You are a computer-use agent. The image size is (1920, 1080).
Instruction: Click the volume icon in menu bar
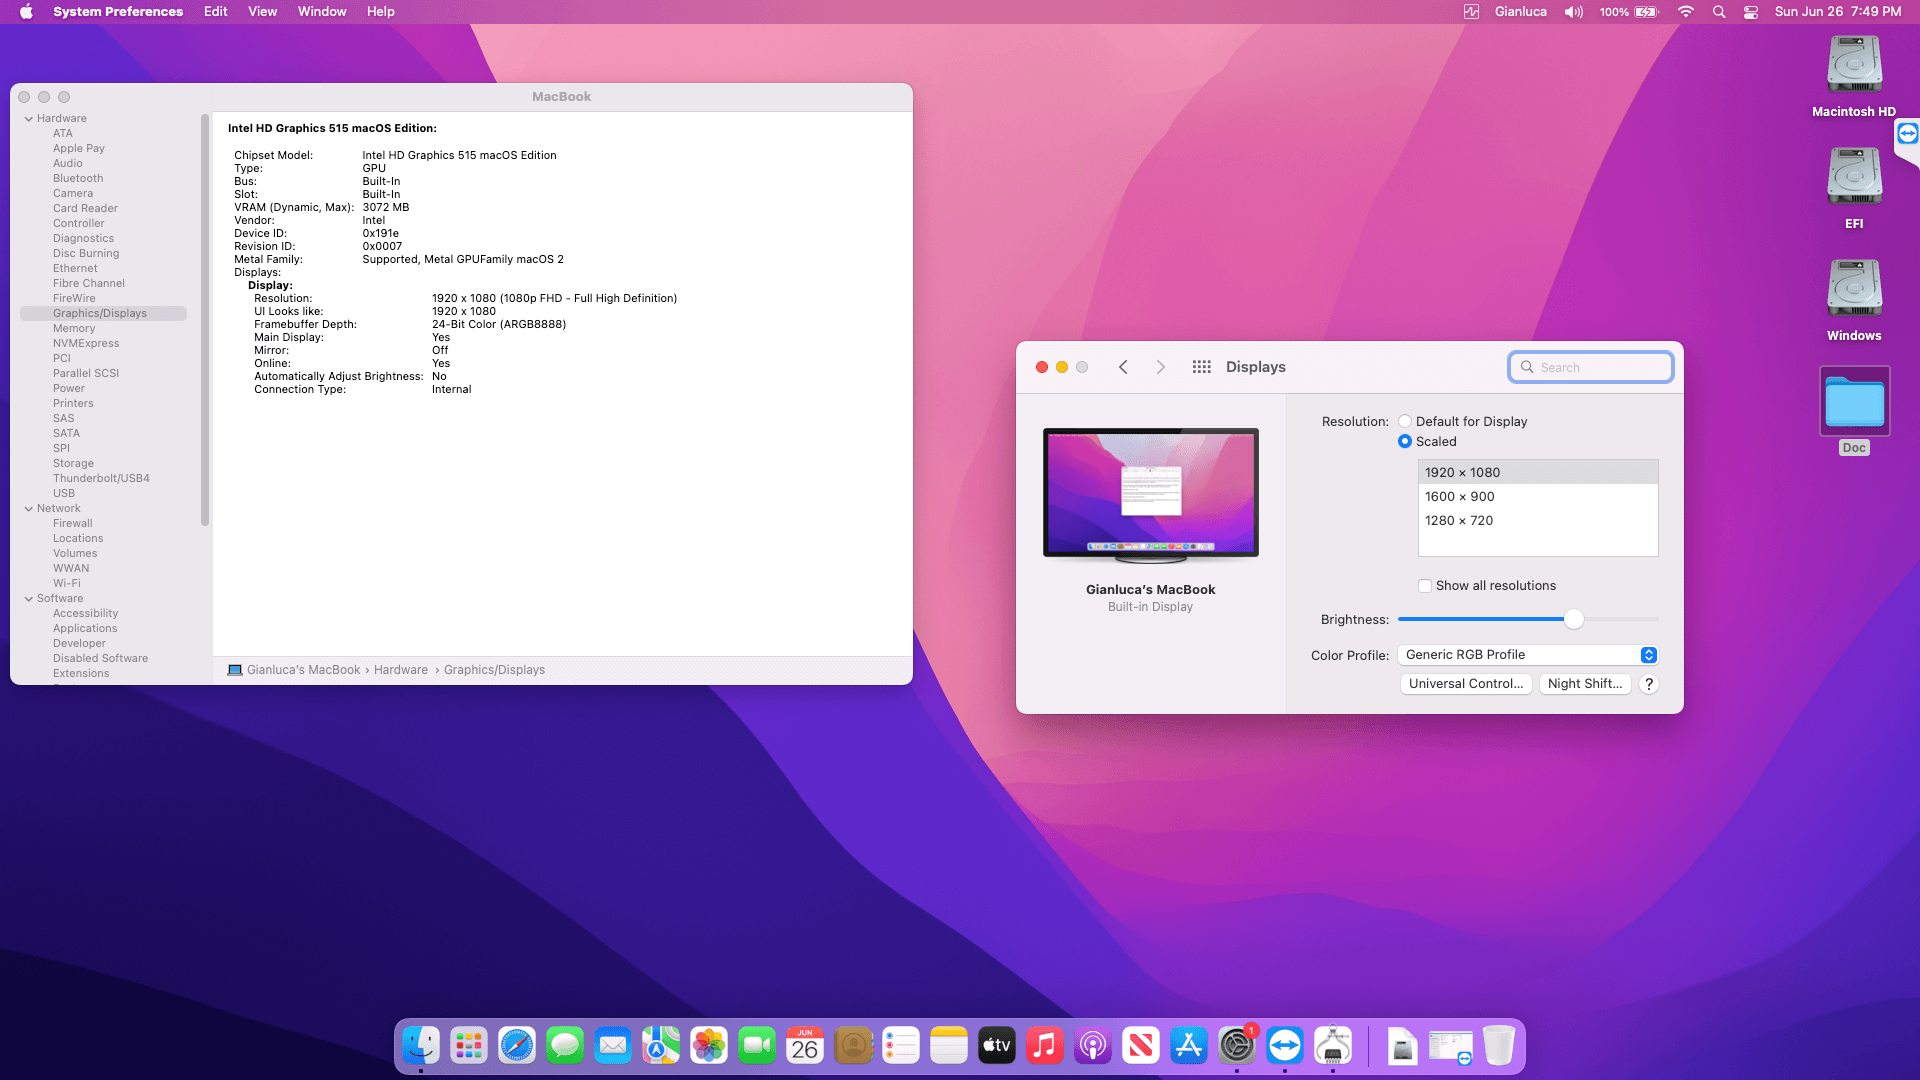(x=1574, y=12)
